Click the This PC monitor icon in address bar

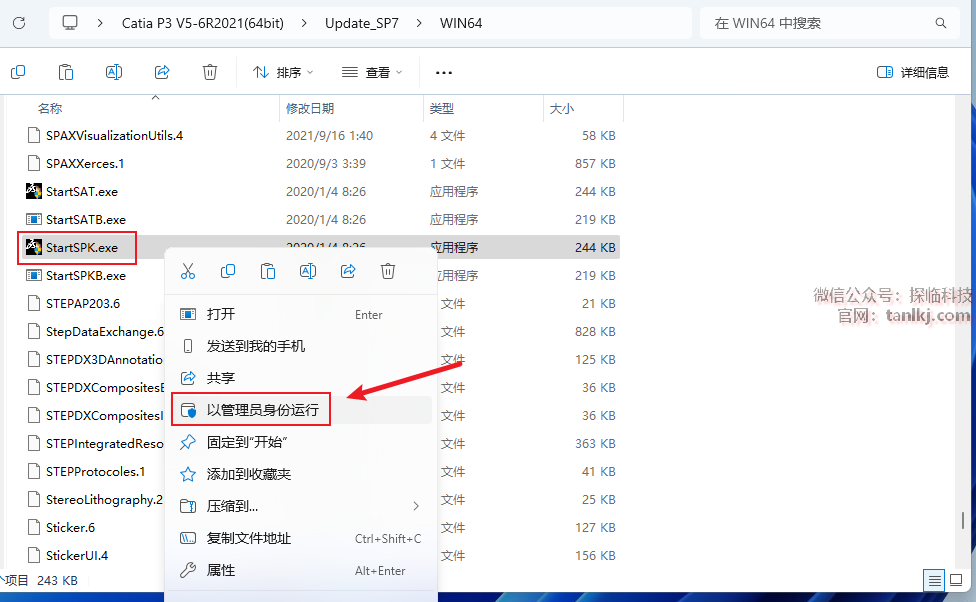70,23
